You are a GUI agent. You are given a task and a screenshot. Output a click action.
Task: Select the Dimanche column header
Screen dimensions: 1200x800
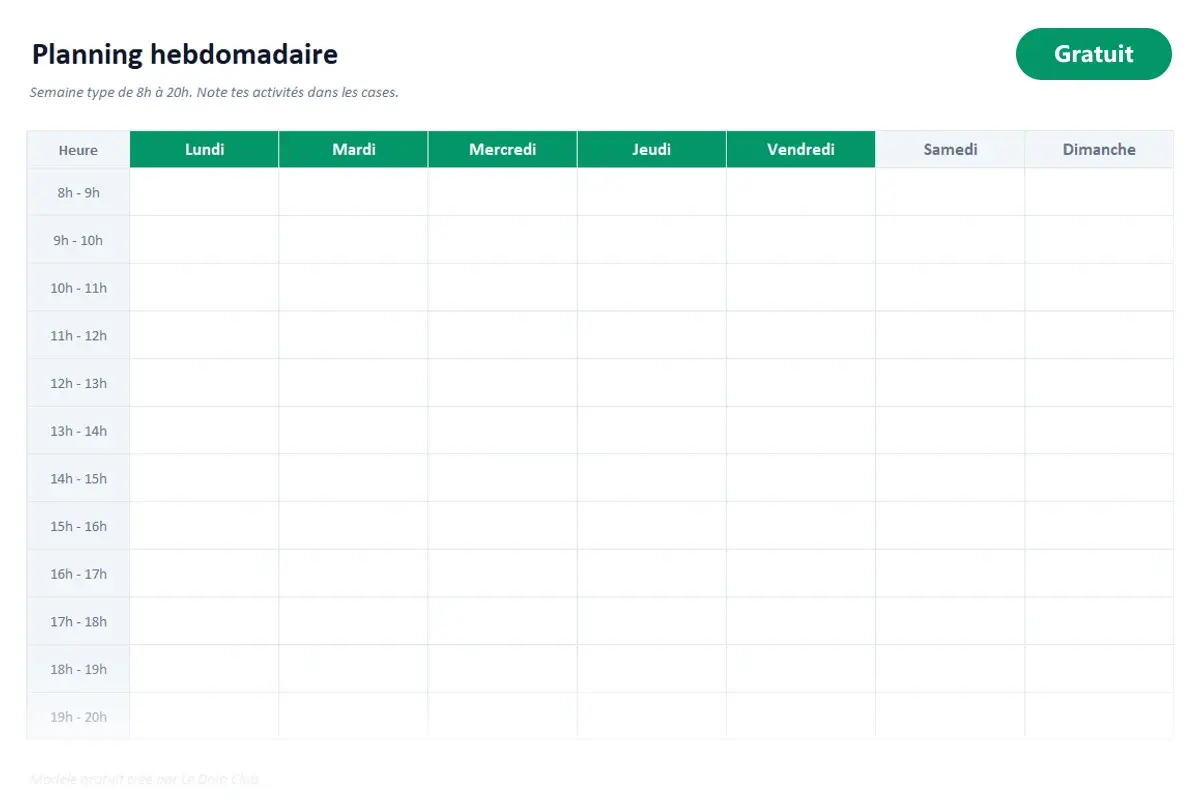(1099, 149)
